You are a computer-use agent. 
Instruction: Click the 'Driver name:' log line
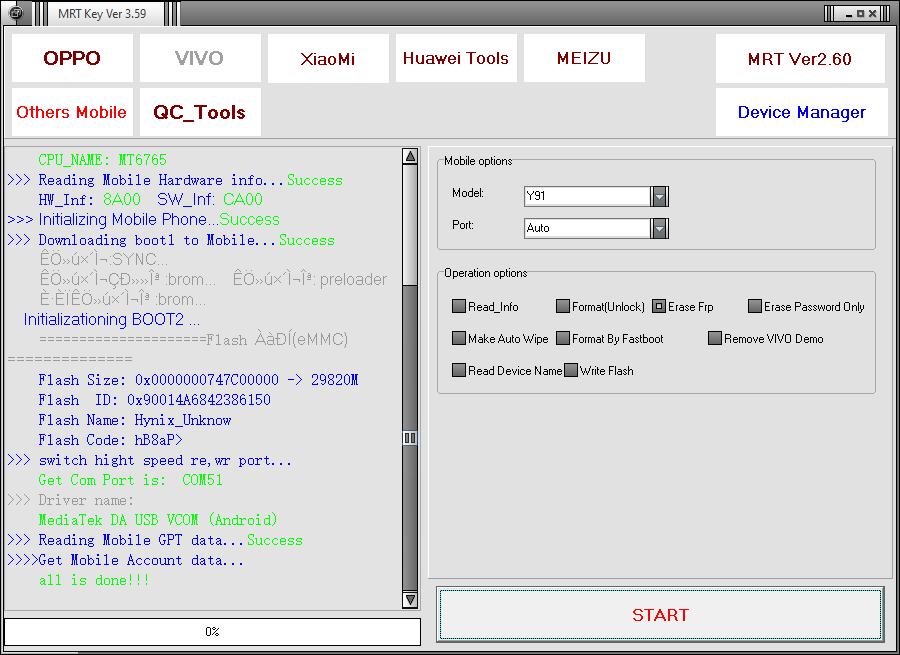pos(71,500)
